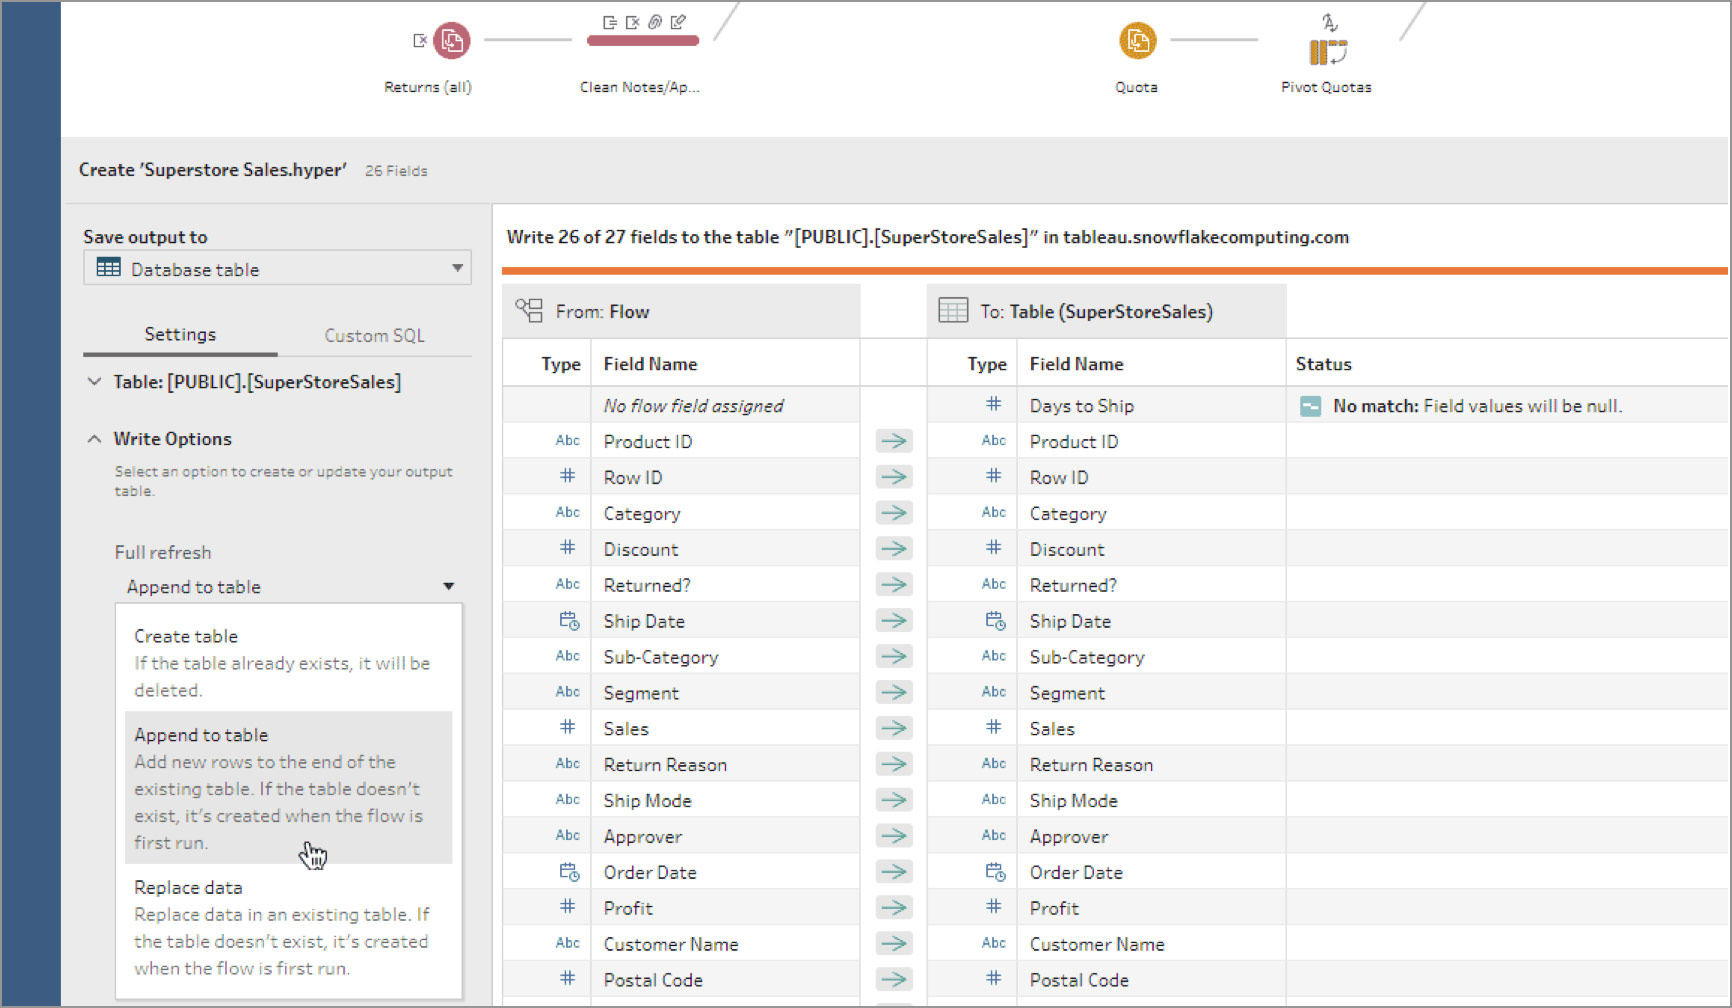Click the 26 Fields count label
Screen dimensions: 1732x1008
(x=396, y=171)
